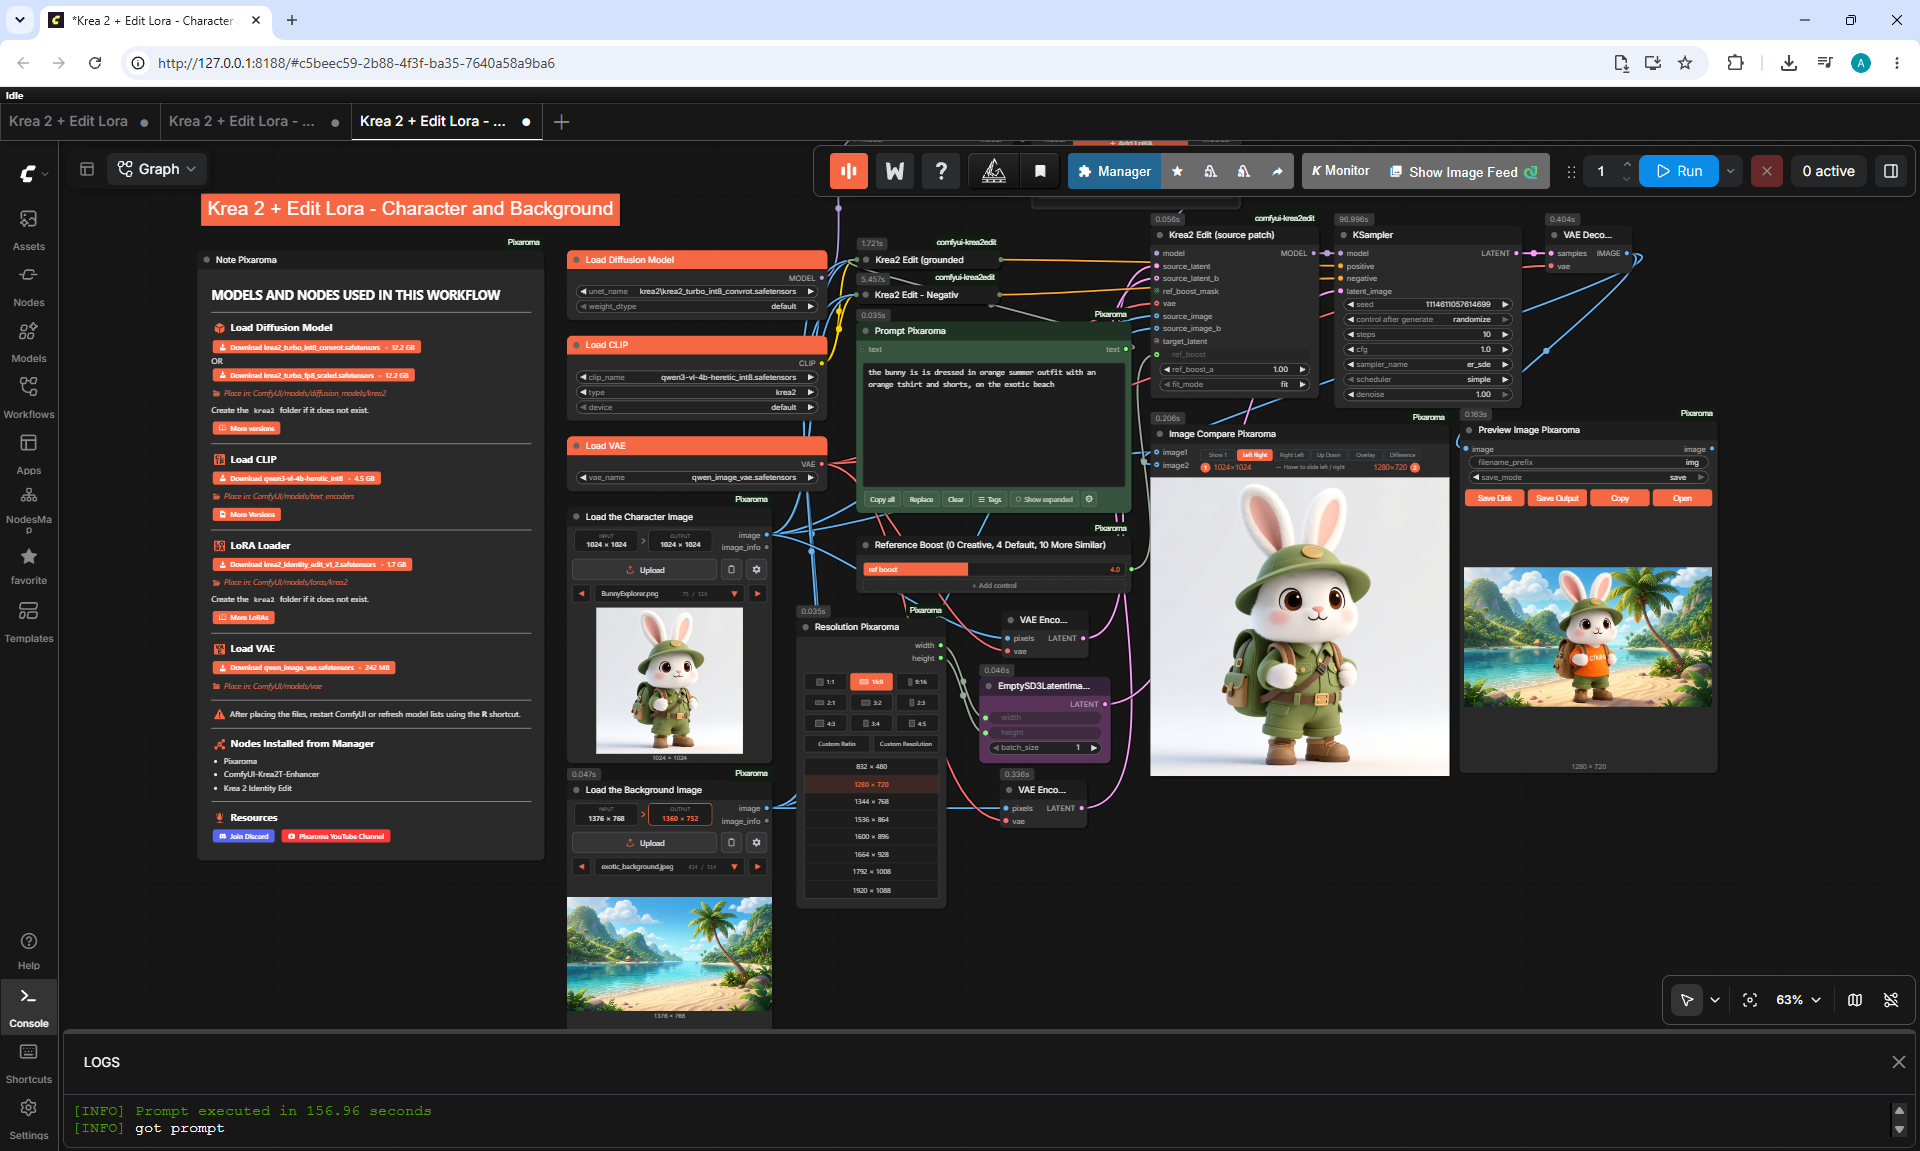The height and width of the screenshot is (1151, 1920).
Task: Open the vae_name selector
Action: click(697, 478)
